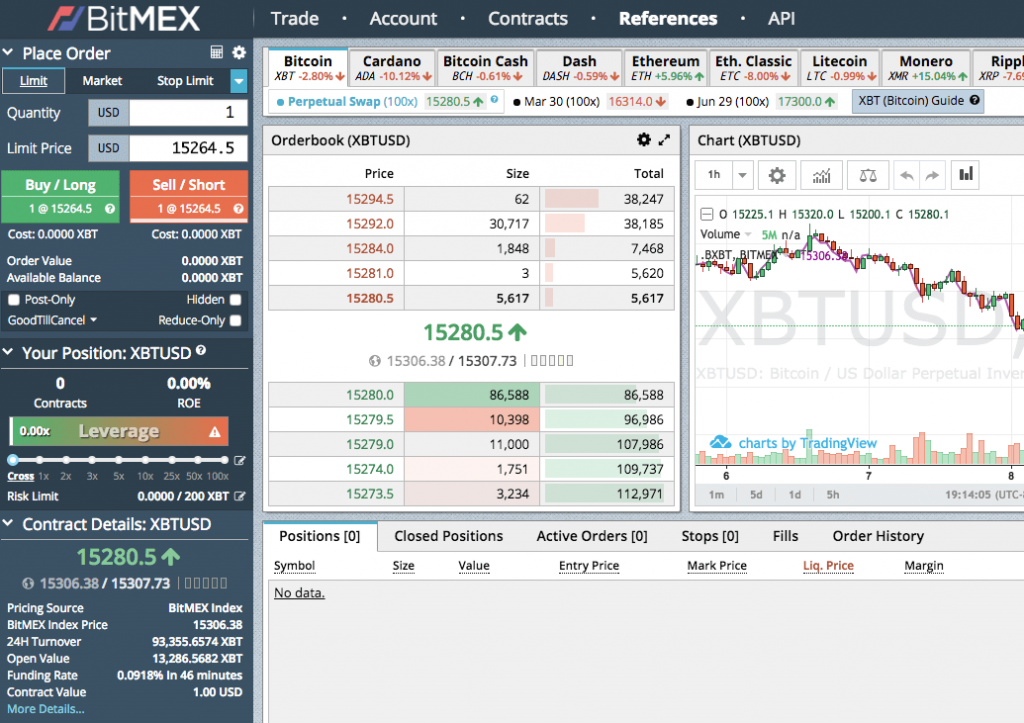Open the order calculator icon in Place Order

(217, 53)
